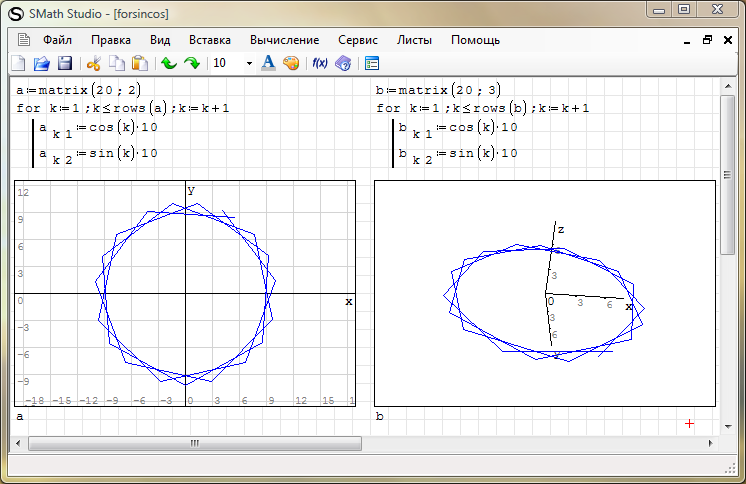746x484 pixels.
Task: Toggle the side panel toolbar icon
Action: click(x=372, y=63)
